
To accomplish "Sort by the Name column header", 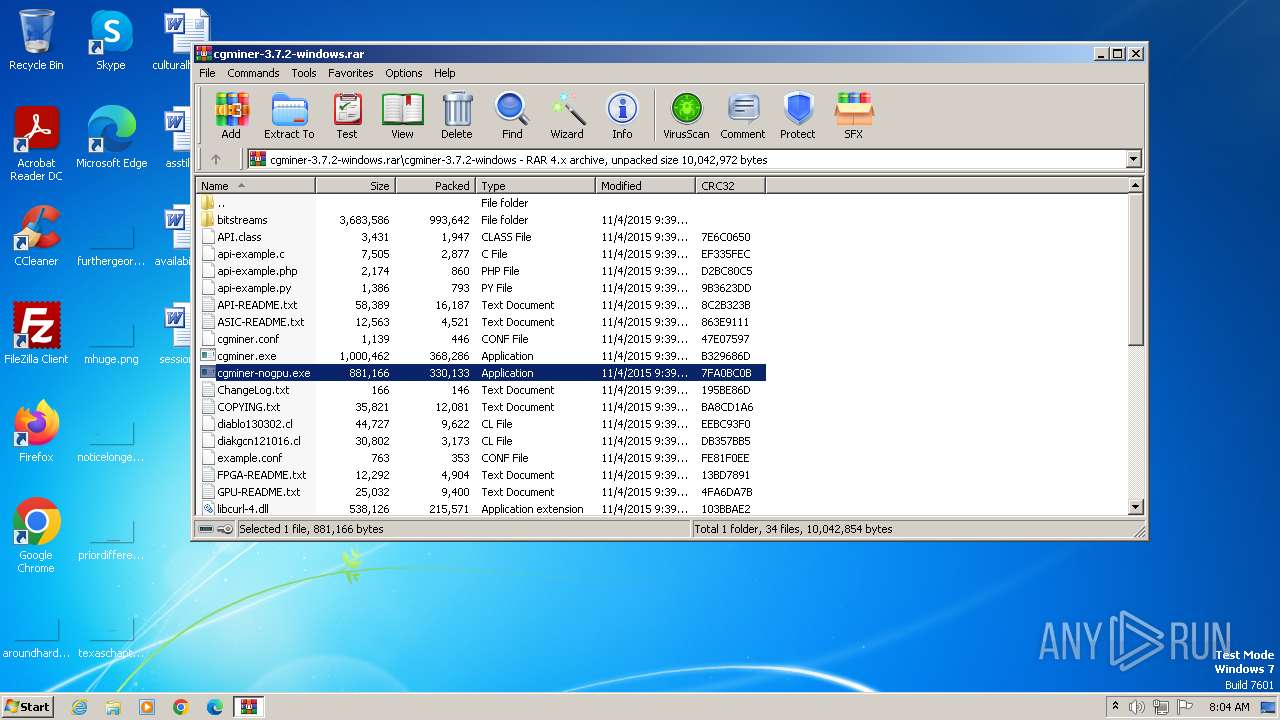I will point(256,186).
